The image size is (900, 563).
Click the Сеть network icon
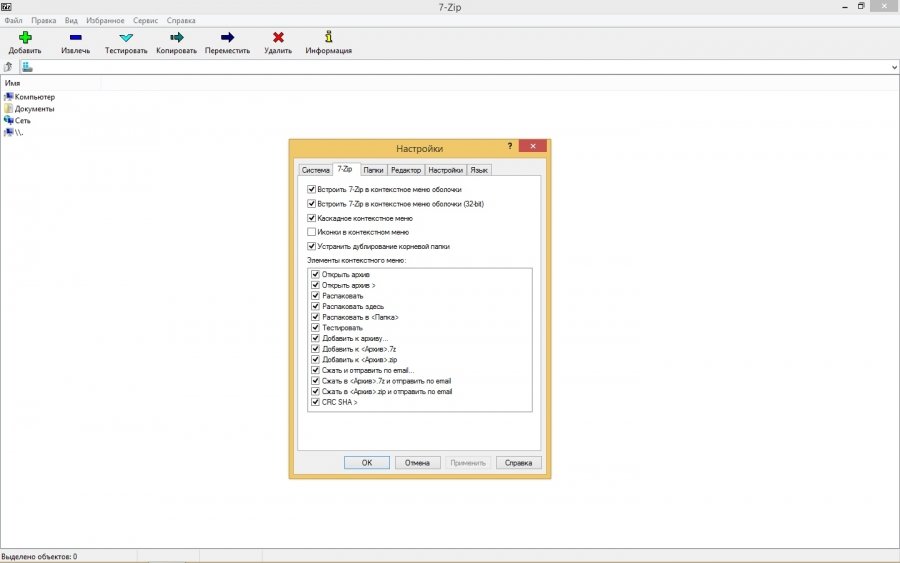point(8,120)
